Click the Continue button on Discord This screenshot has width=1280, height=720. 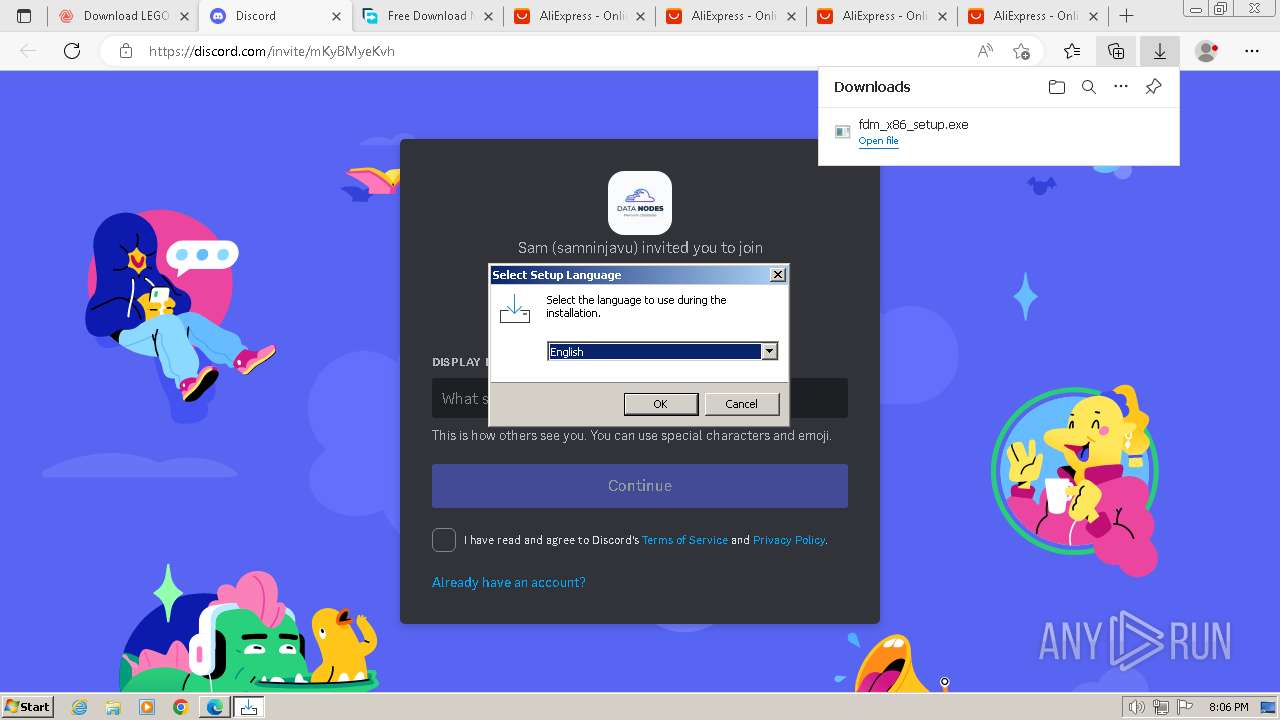pos(640,486)
